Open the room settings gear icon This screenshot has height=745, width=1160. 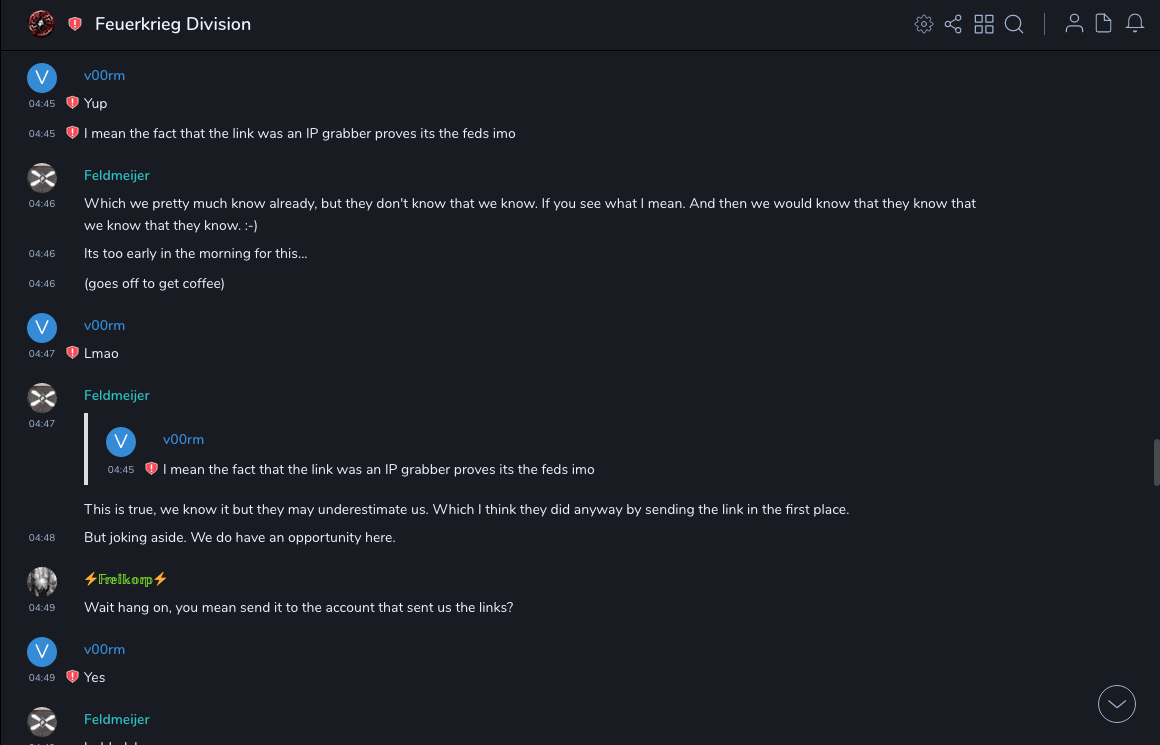[924, 24]
